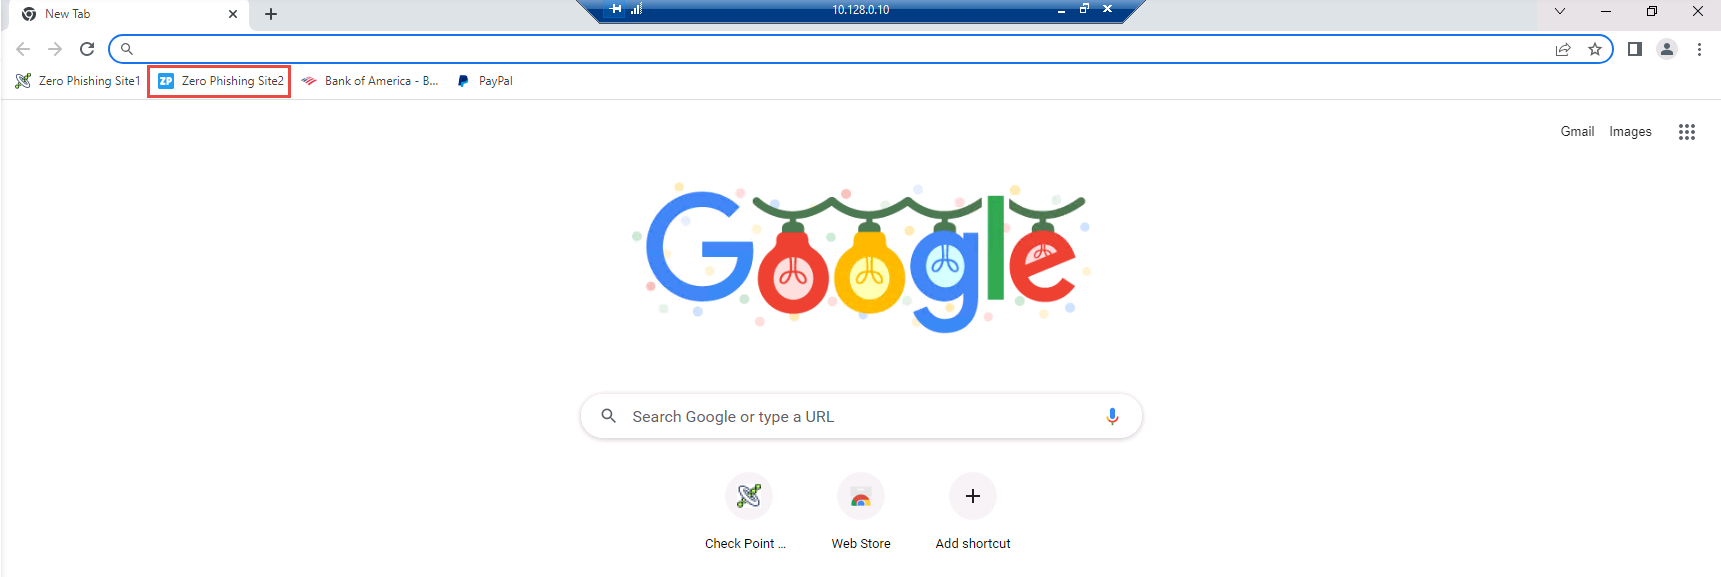The image size is (1721, 577).
Task: Open the Chrome profile avatar
Action: [1667, 49]
